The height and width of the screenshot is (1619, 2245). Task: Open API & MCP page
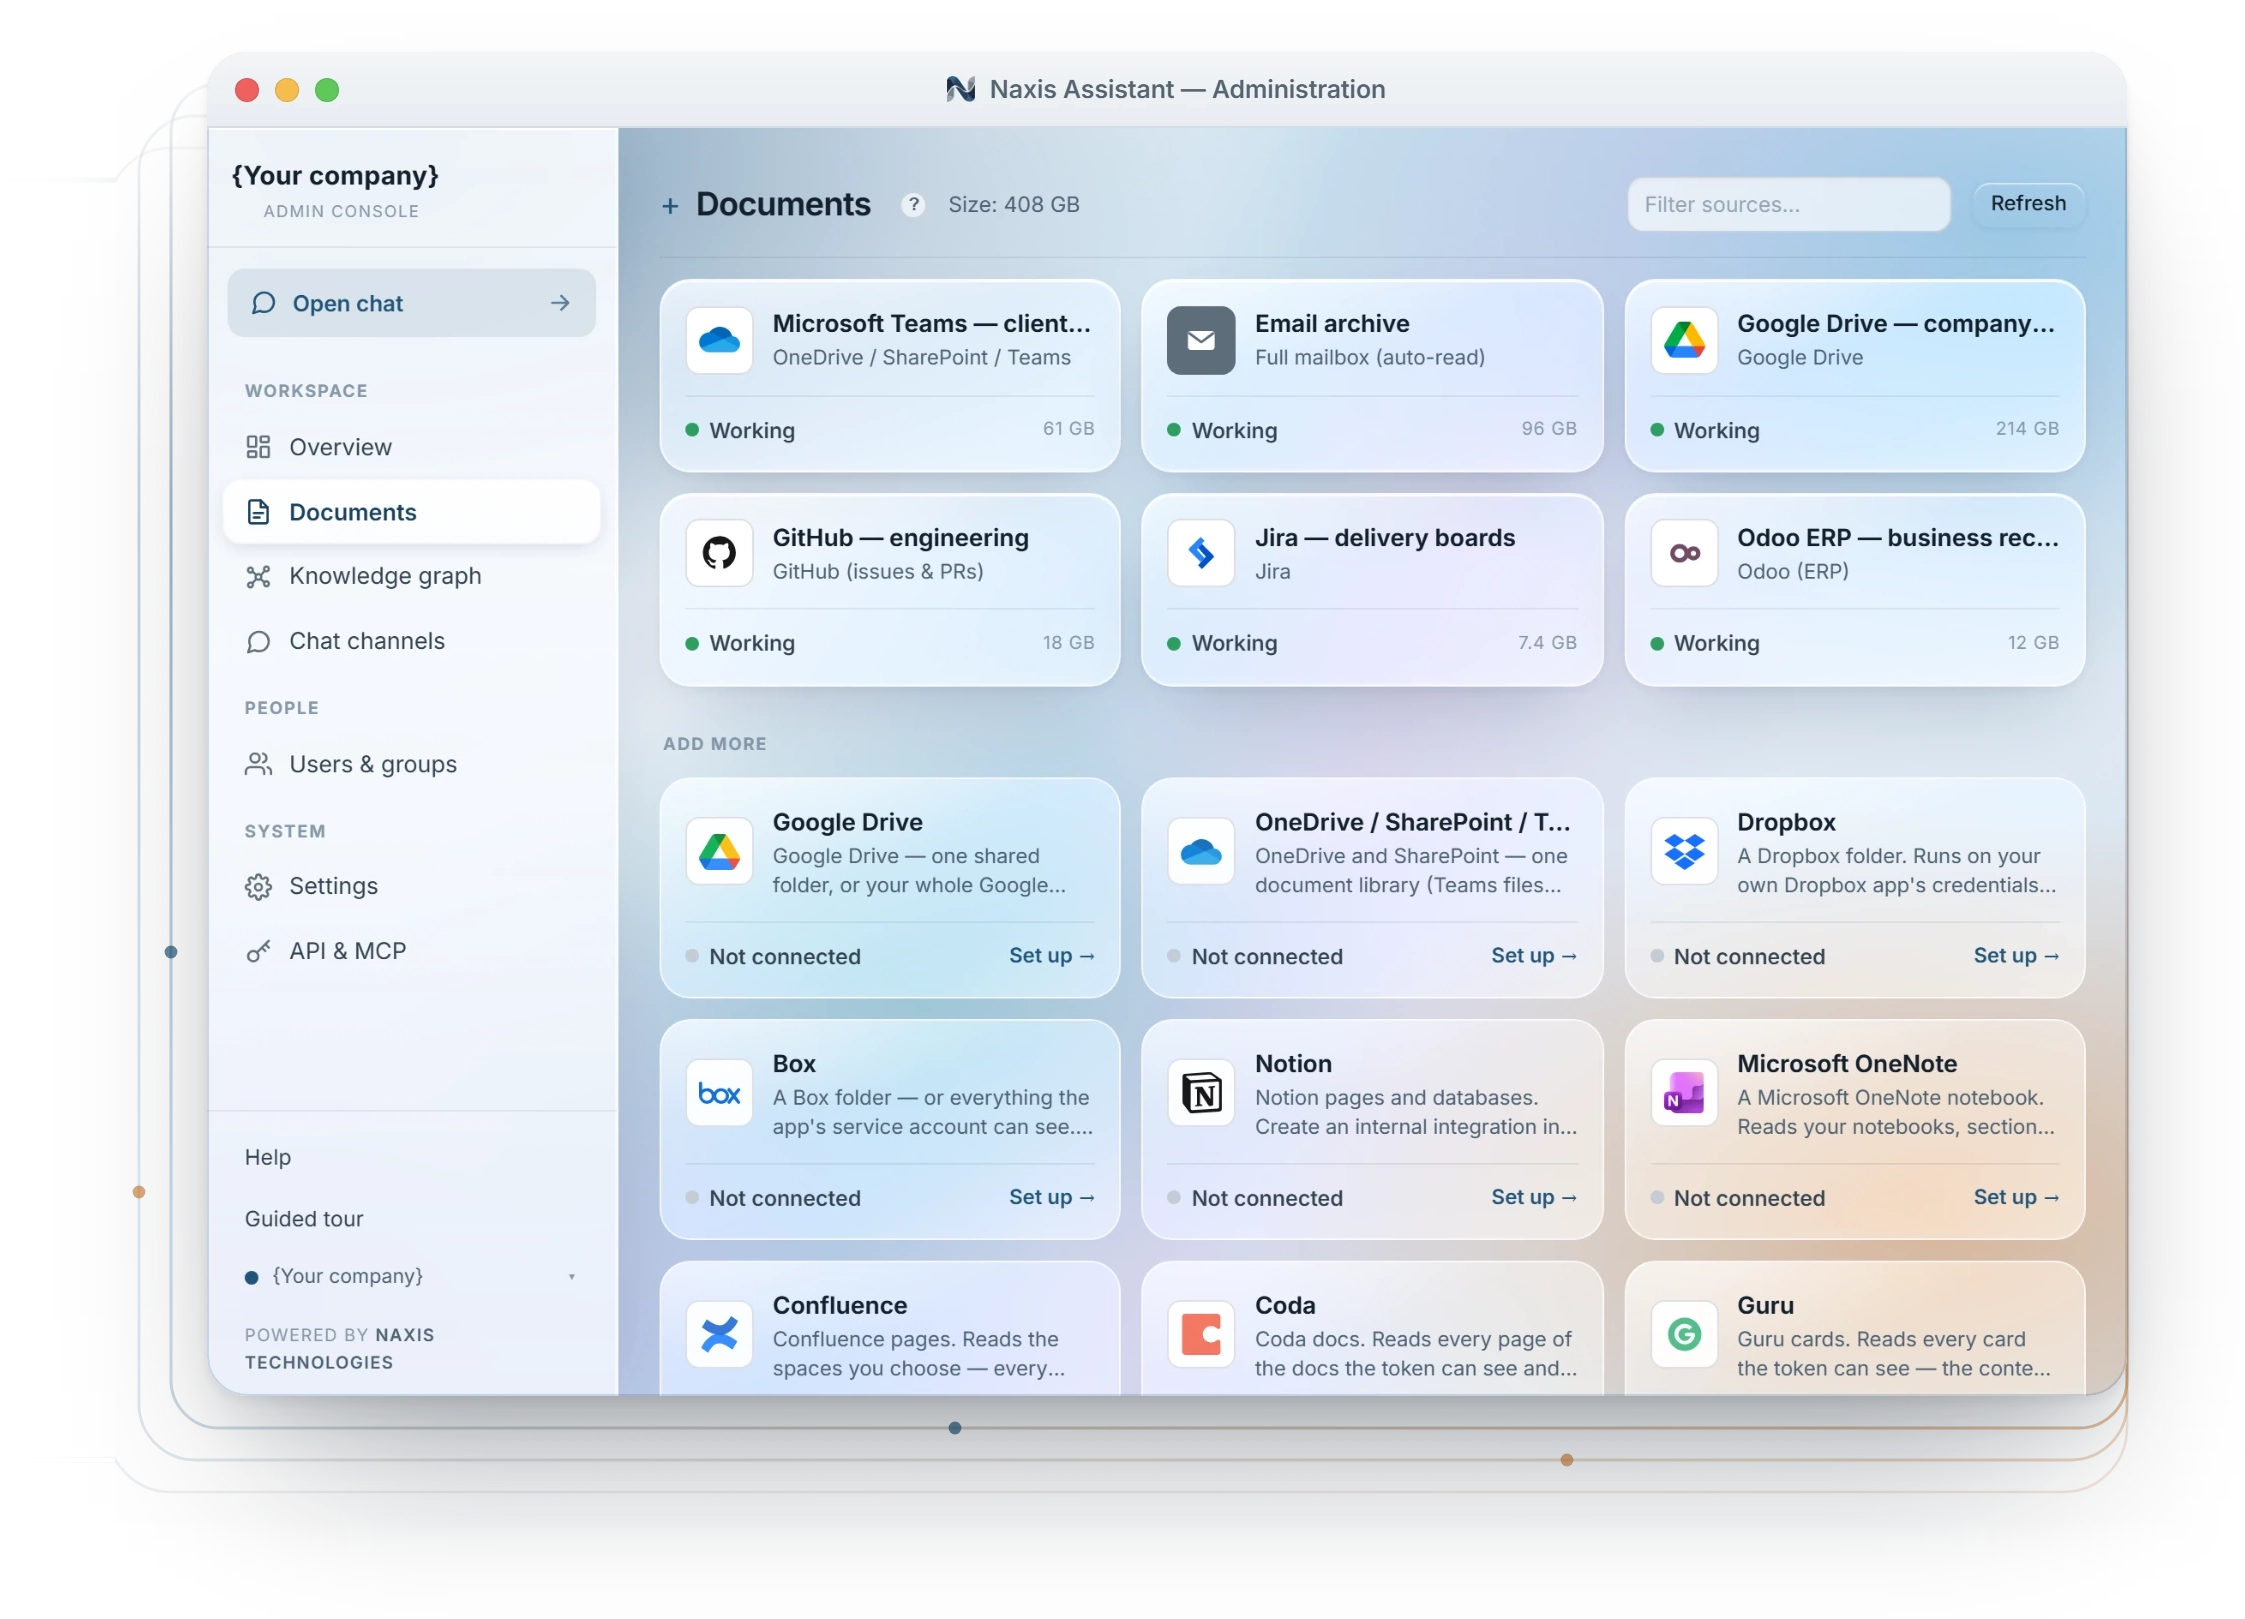(411, 951)
